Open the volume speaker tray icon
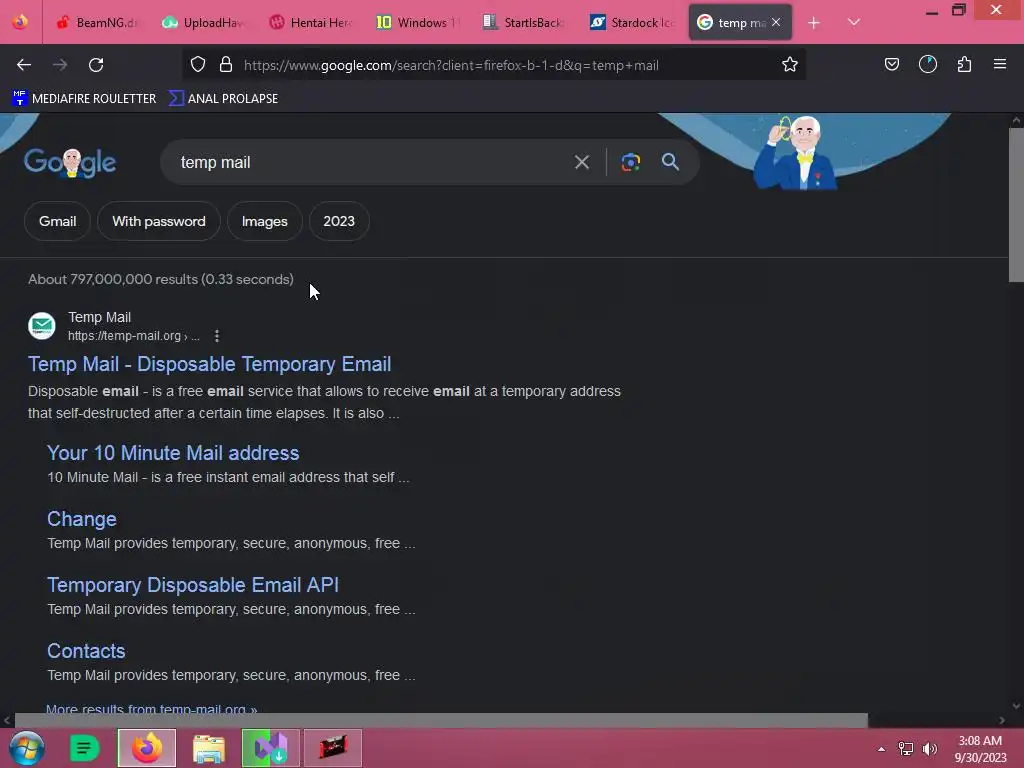The height and width of the screenshot is (768, 1024). [x=929, y=749]
